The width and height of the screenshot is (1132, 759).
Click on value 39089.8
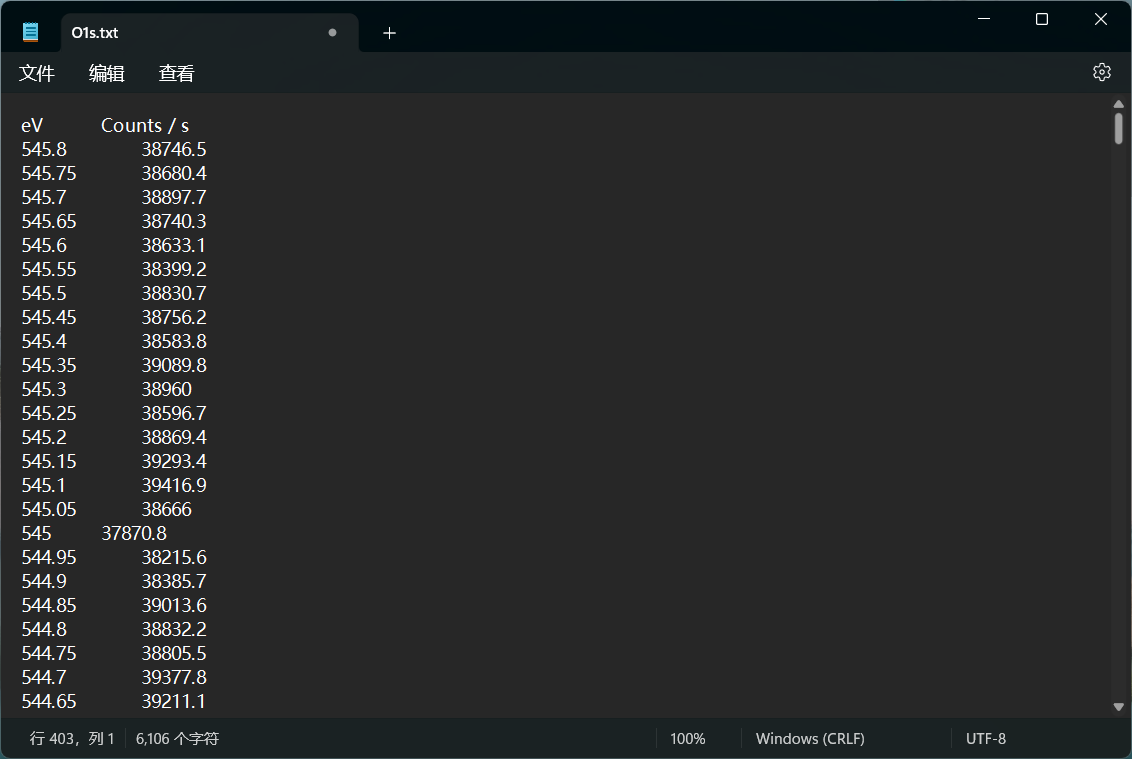pos(174,365)
